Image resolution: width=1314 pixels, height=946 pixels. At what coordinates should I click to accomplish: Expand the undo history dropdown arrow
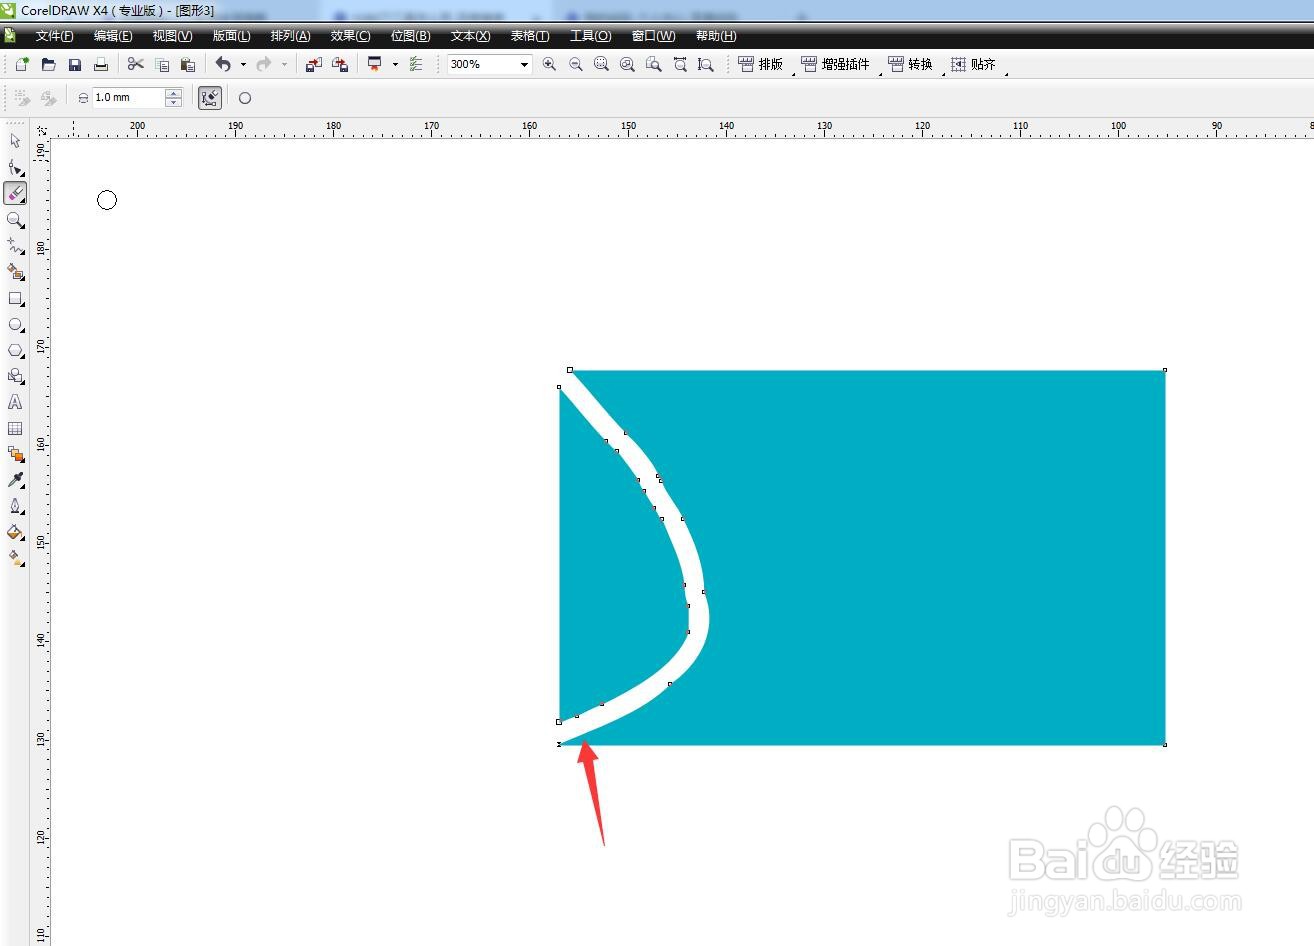[243, 64]
